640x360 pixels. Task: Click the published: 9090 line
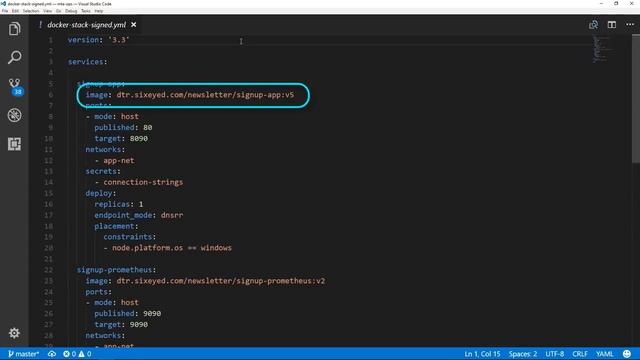pos(127,313)
